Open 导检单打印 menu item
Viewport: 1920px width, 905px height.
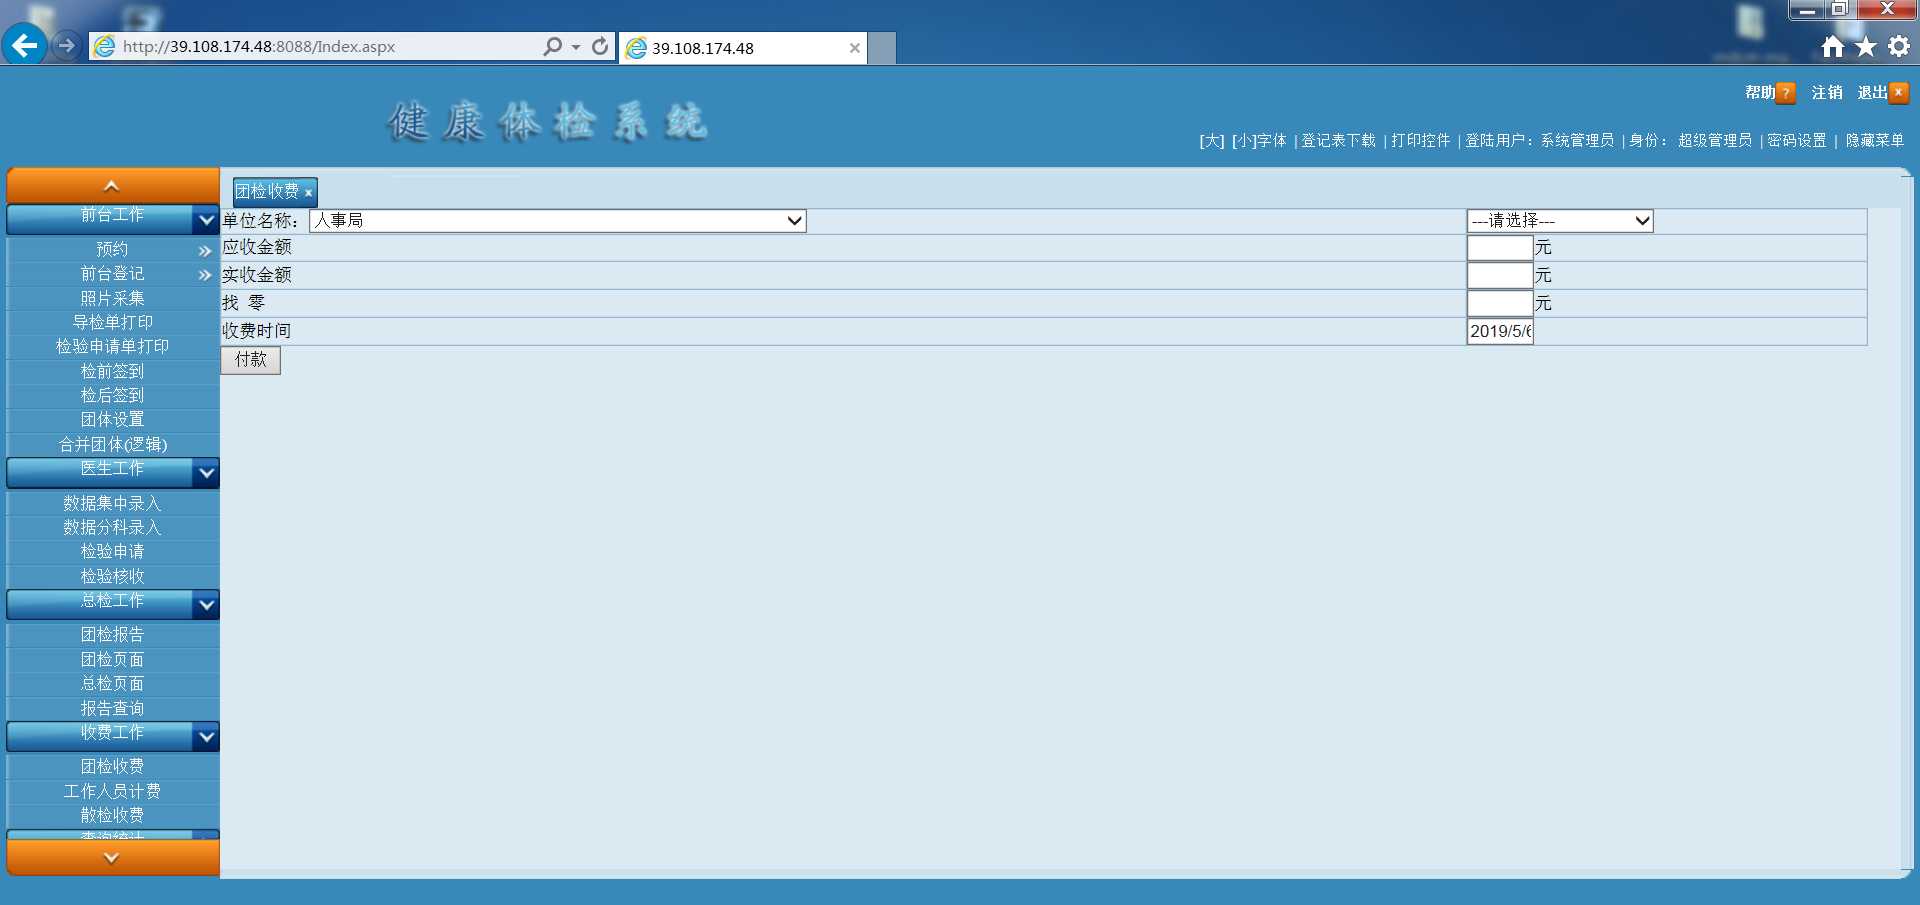point(112,322)
